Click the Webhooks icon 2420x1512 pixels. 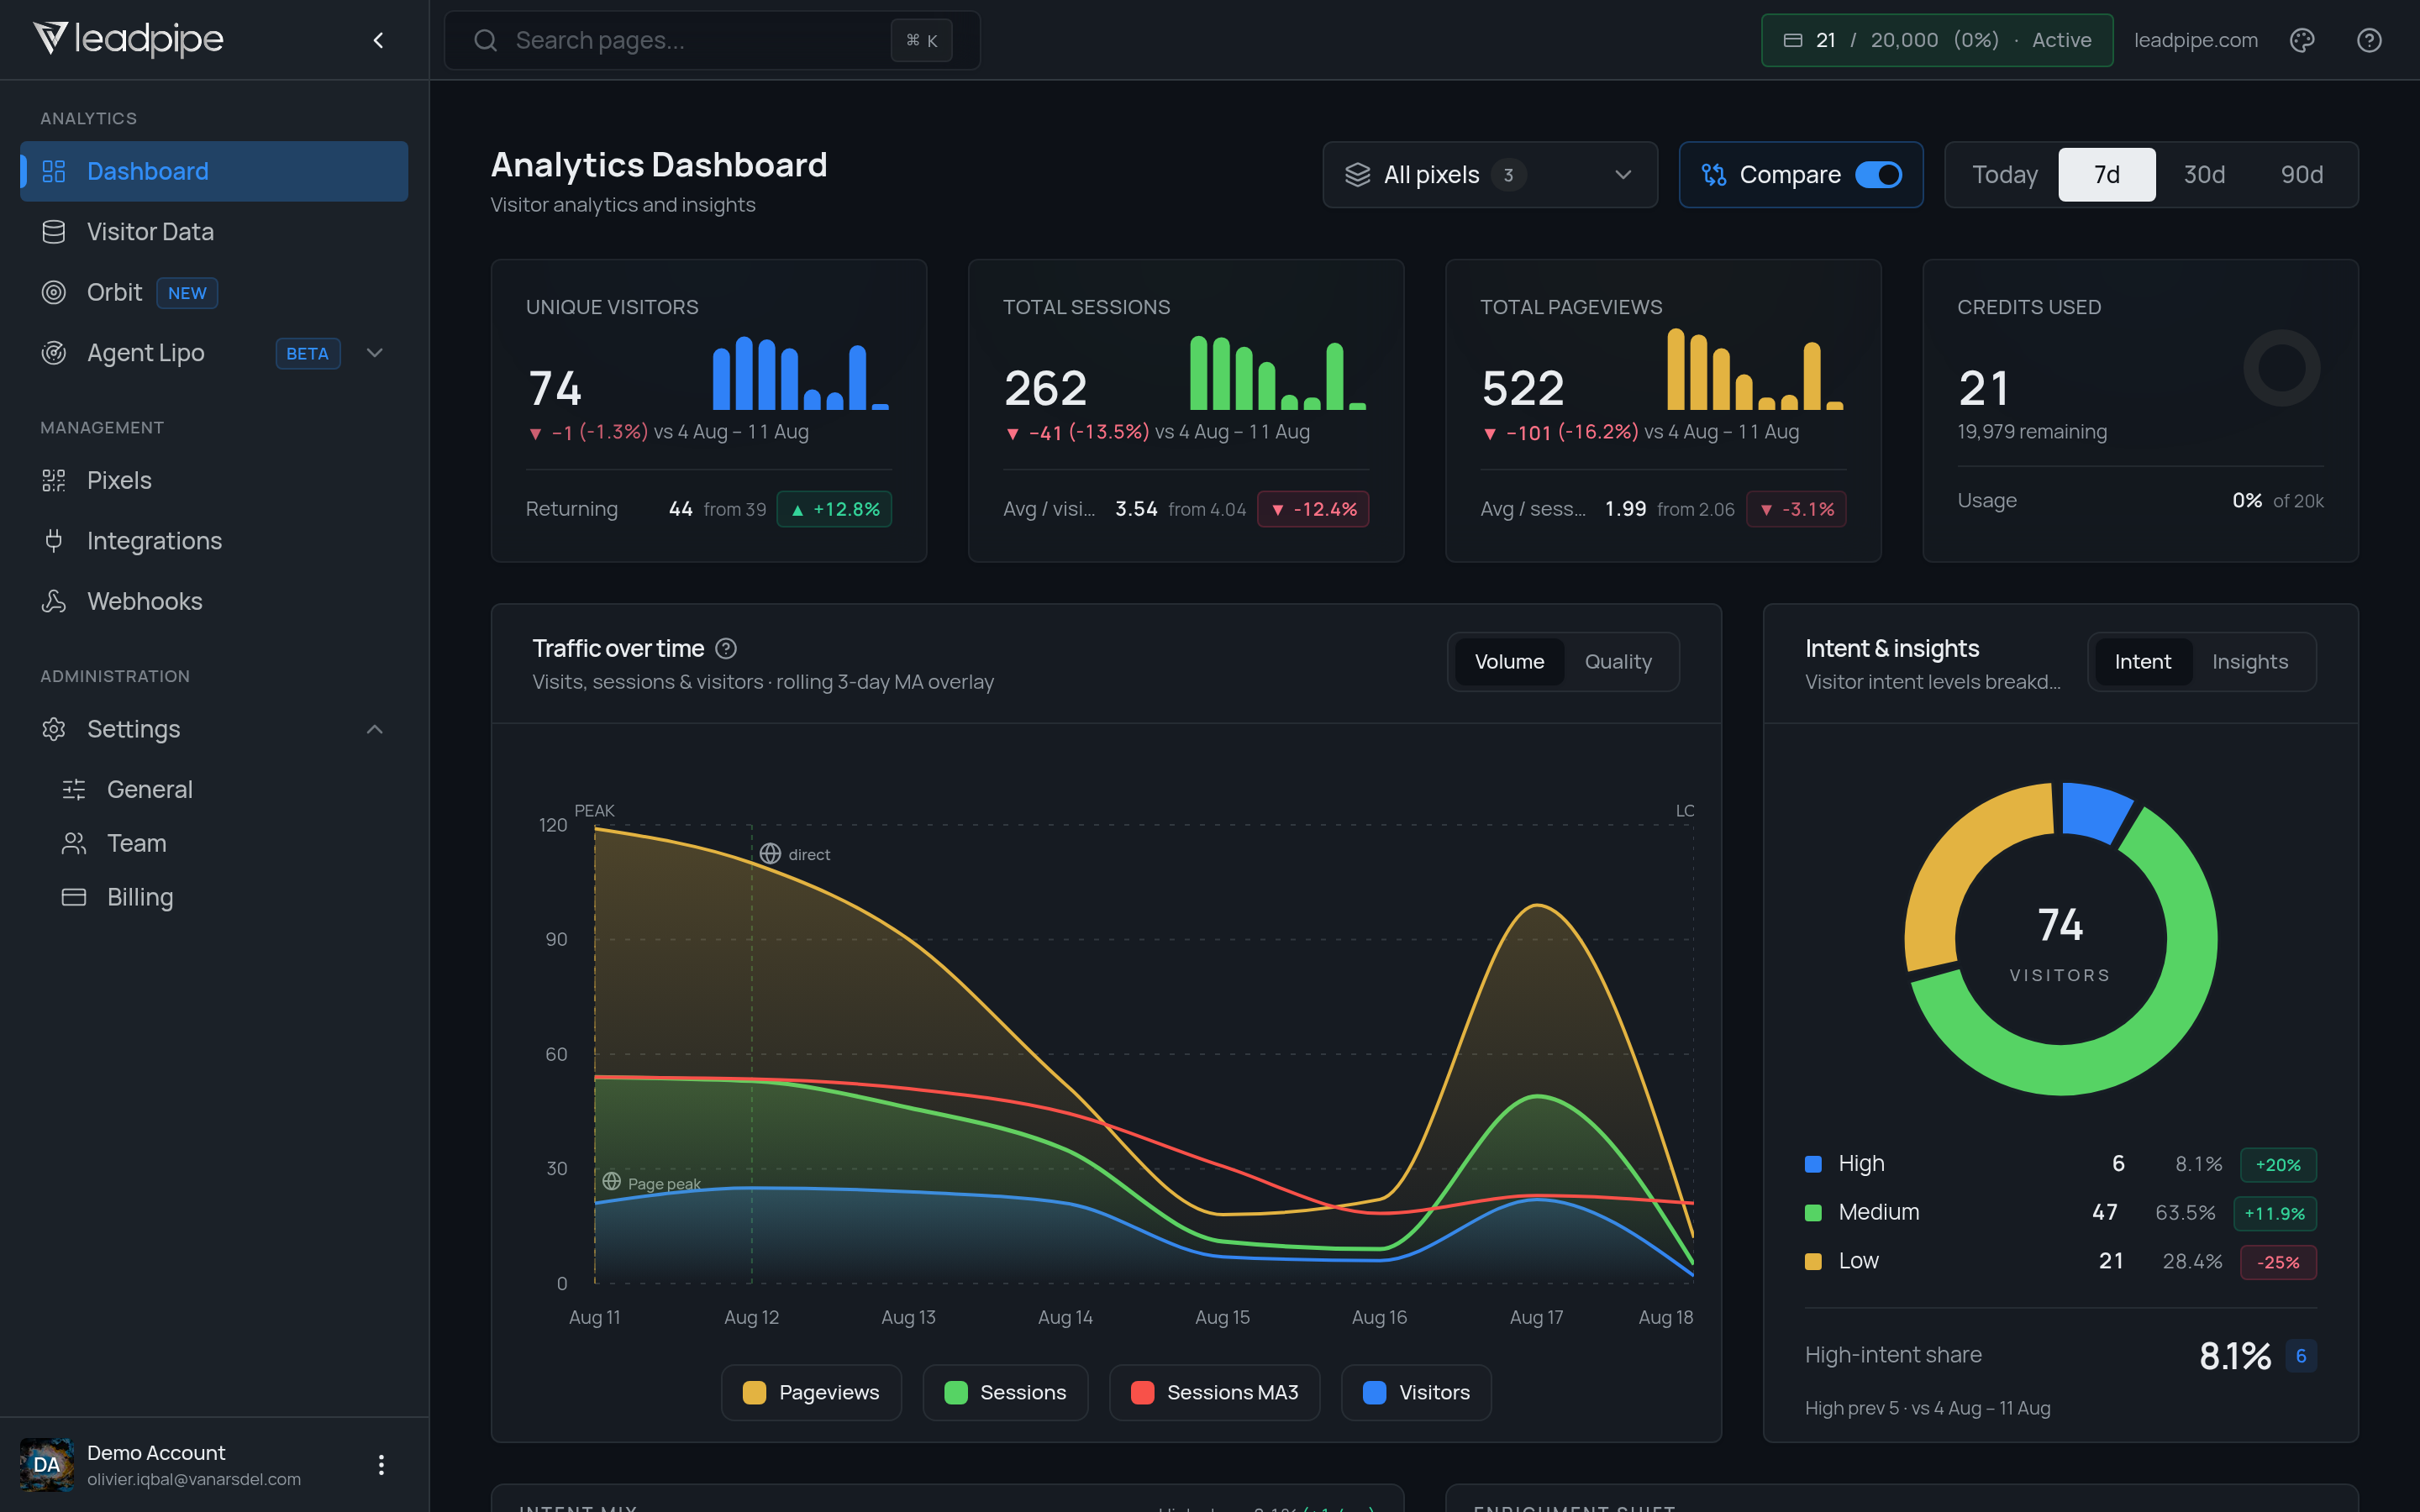point(54,601)
